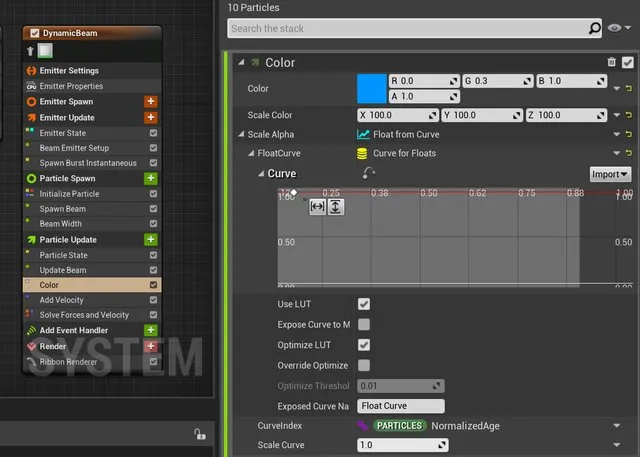
Task: Add module to Emitter Spawn with plus icon
Action: [151, 101]
